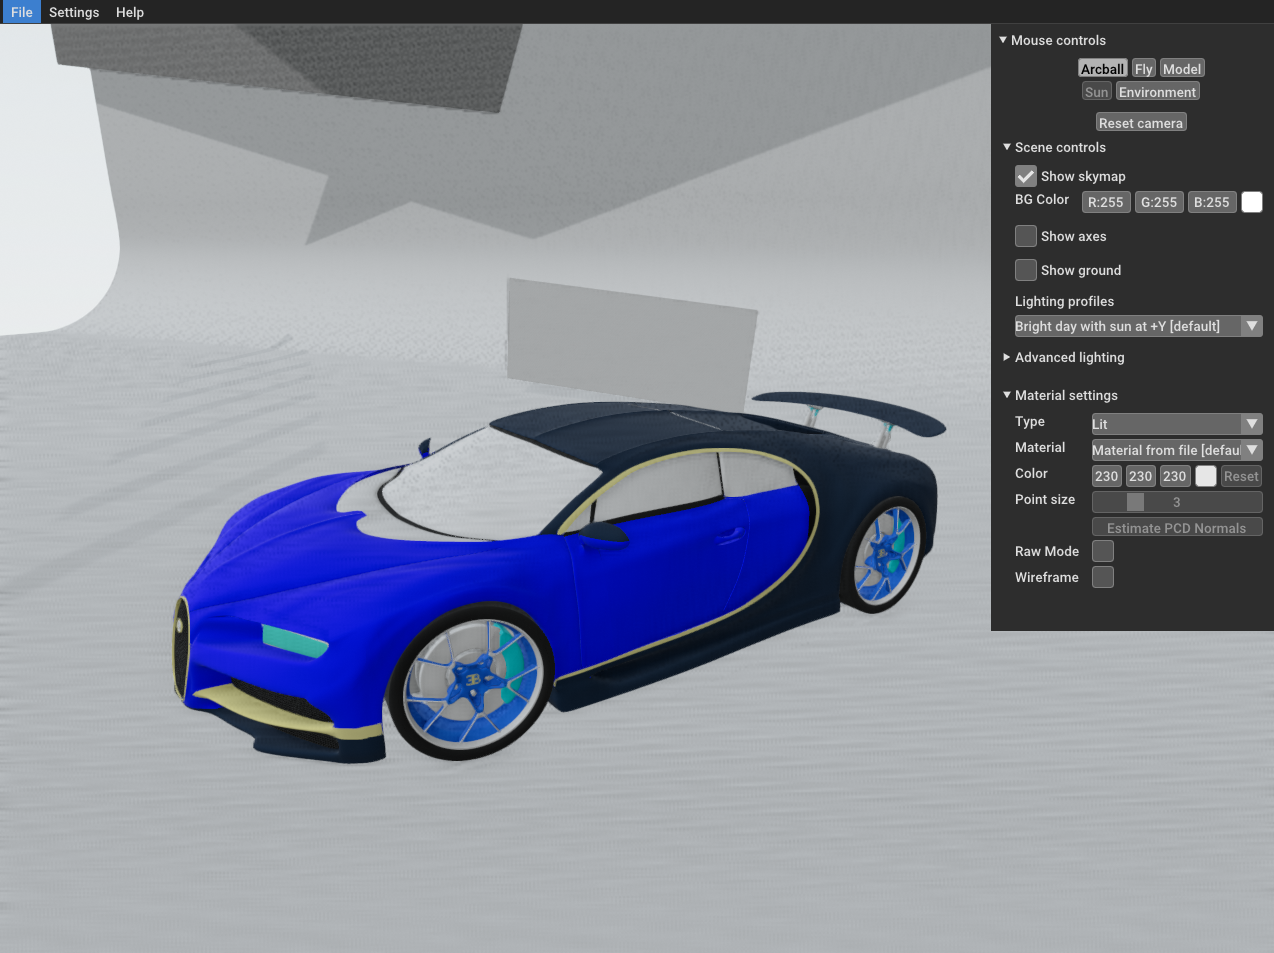Open the Lighting profiles dropdown

click(1138, 326)
